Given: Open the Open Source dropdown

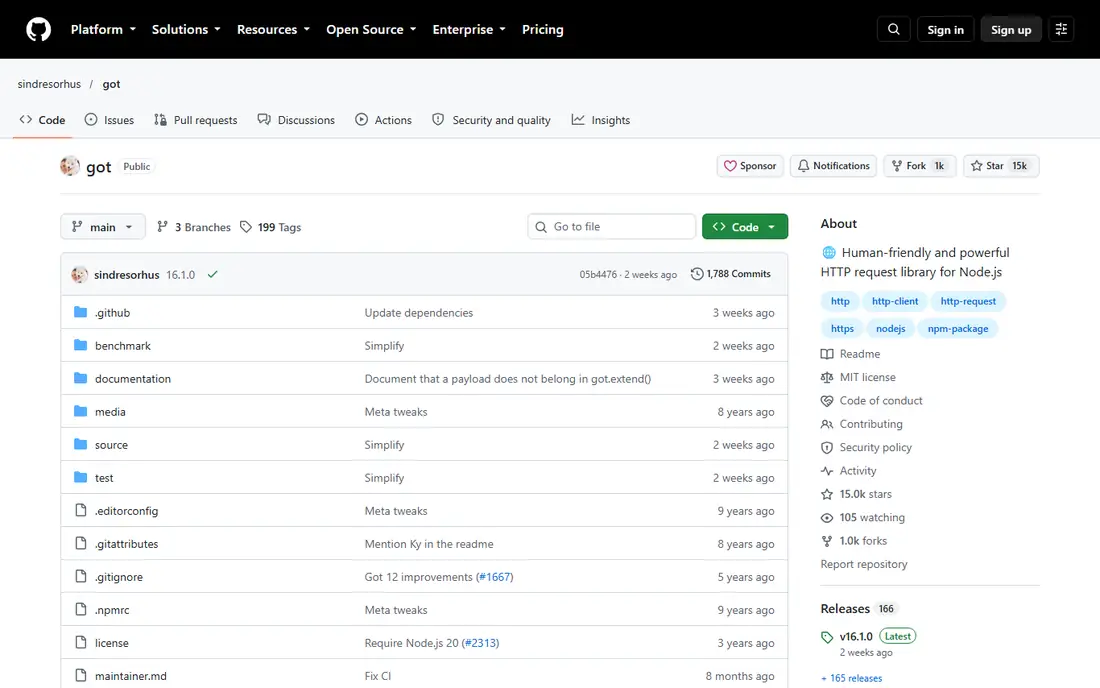Looking at the screenshot, I should 371,29.
